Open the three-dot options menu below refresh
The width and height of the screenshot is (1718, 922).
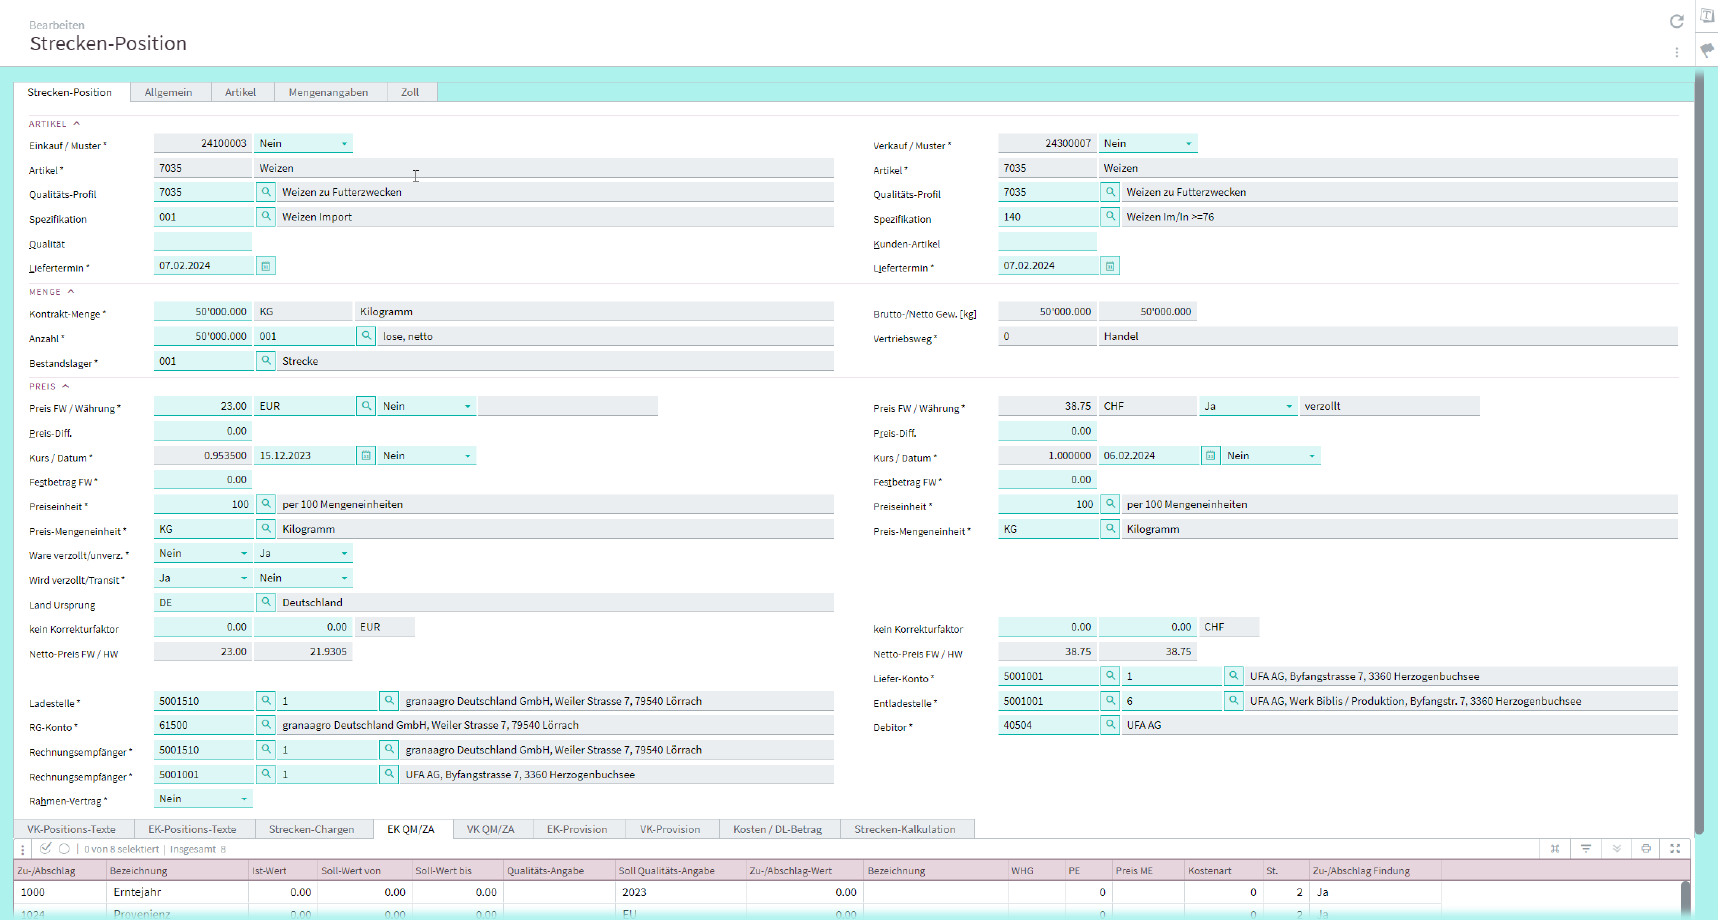coord(1676,52)
